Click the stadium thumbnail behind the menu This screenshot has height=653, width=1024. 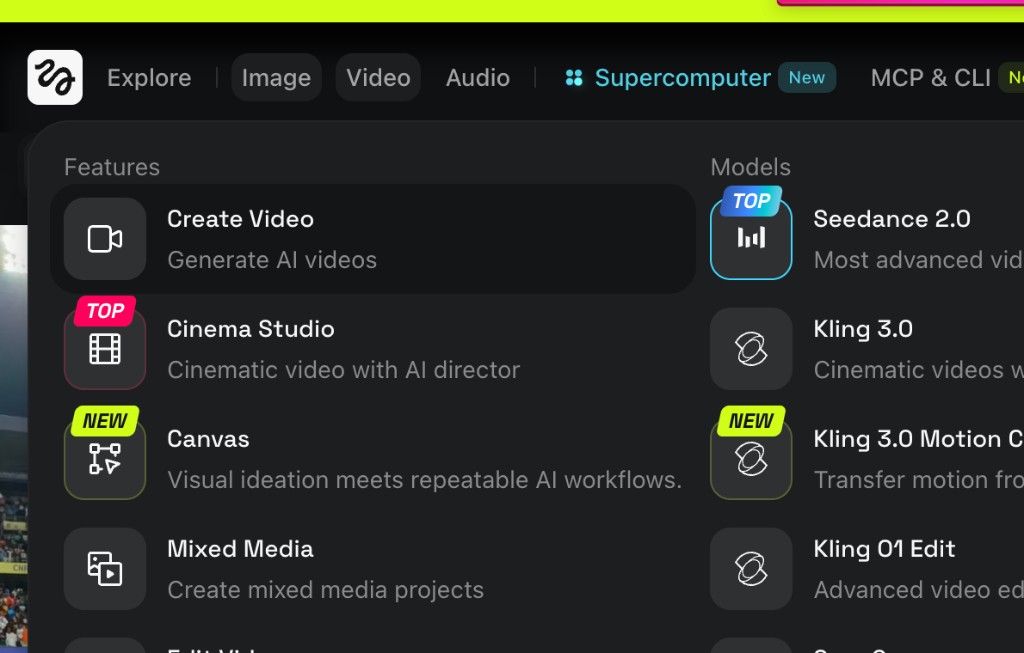[x=14, y=438]
